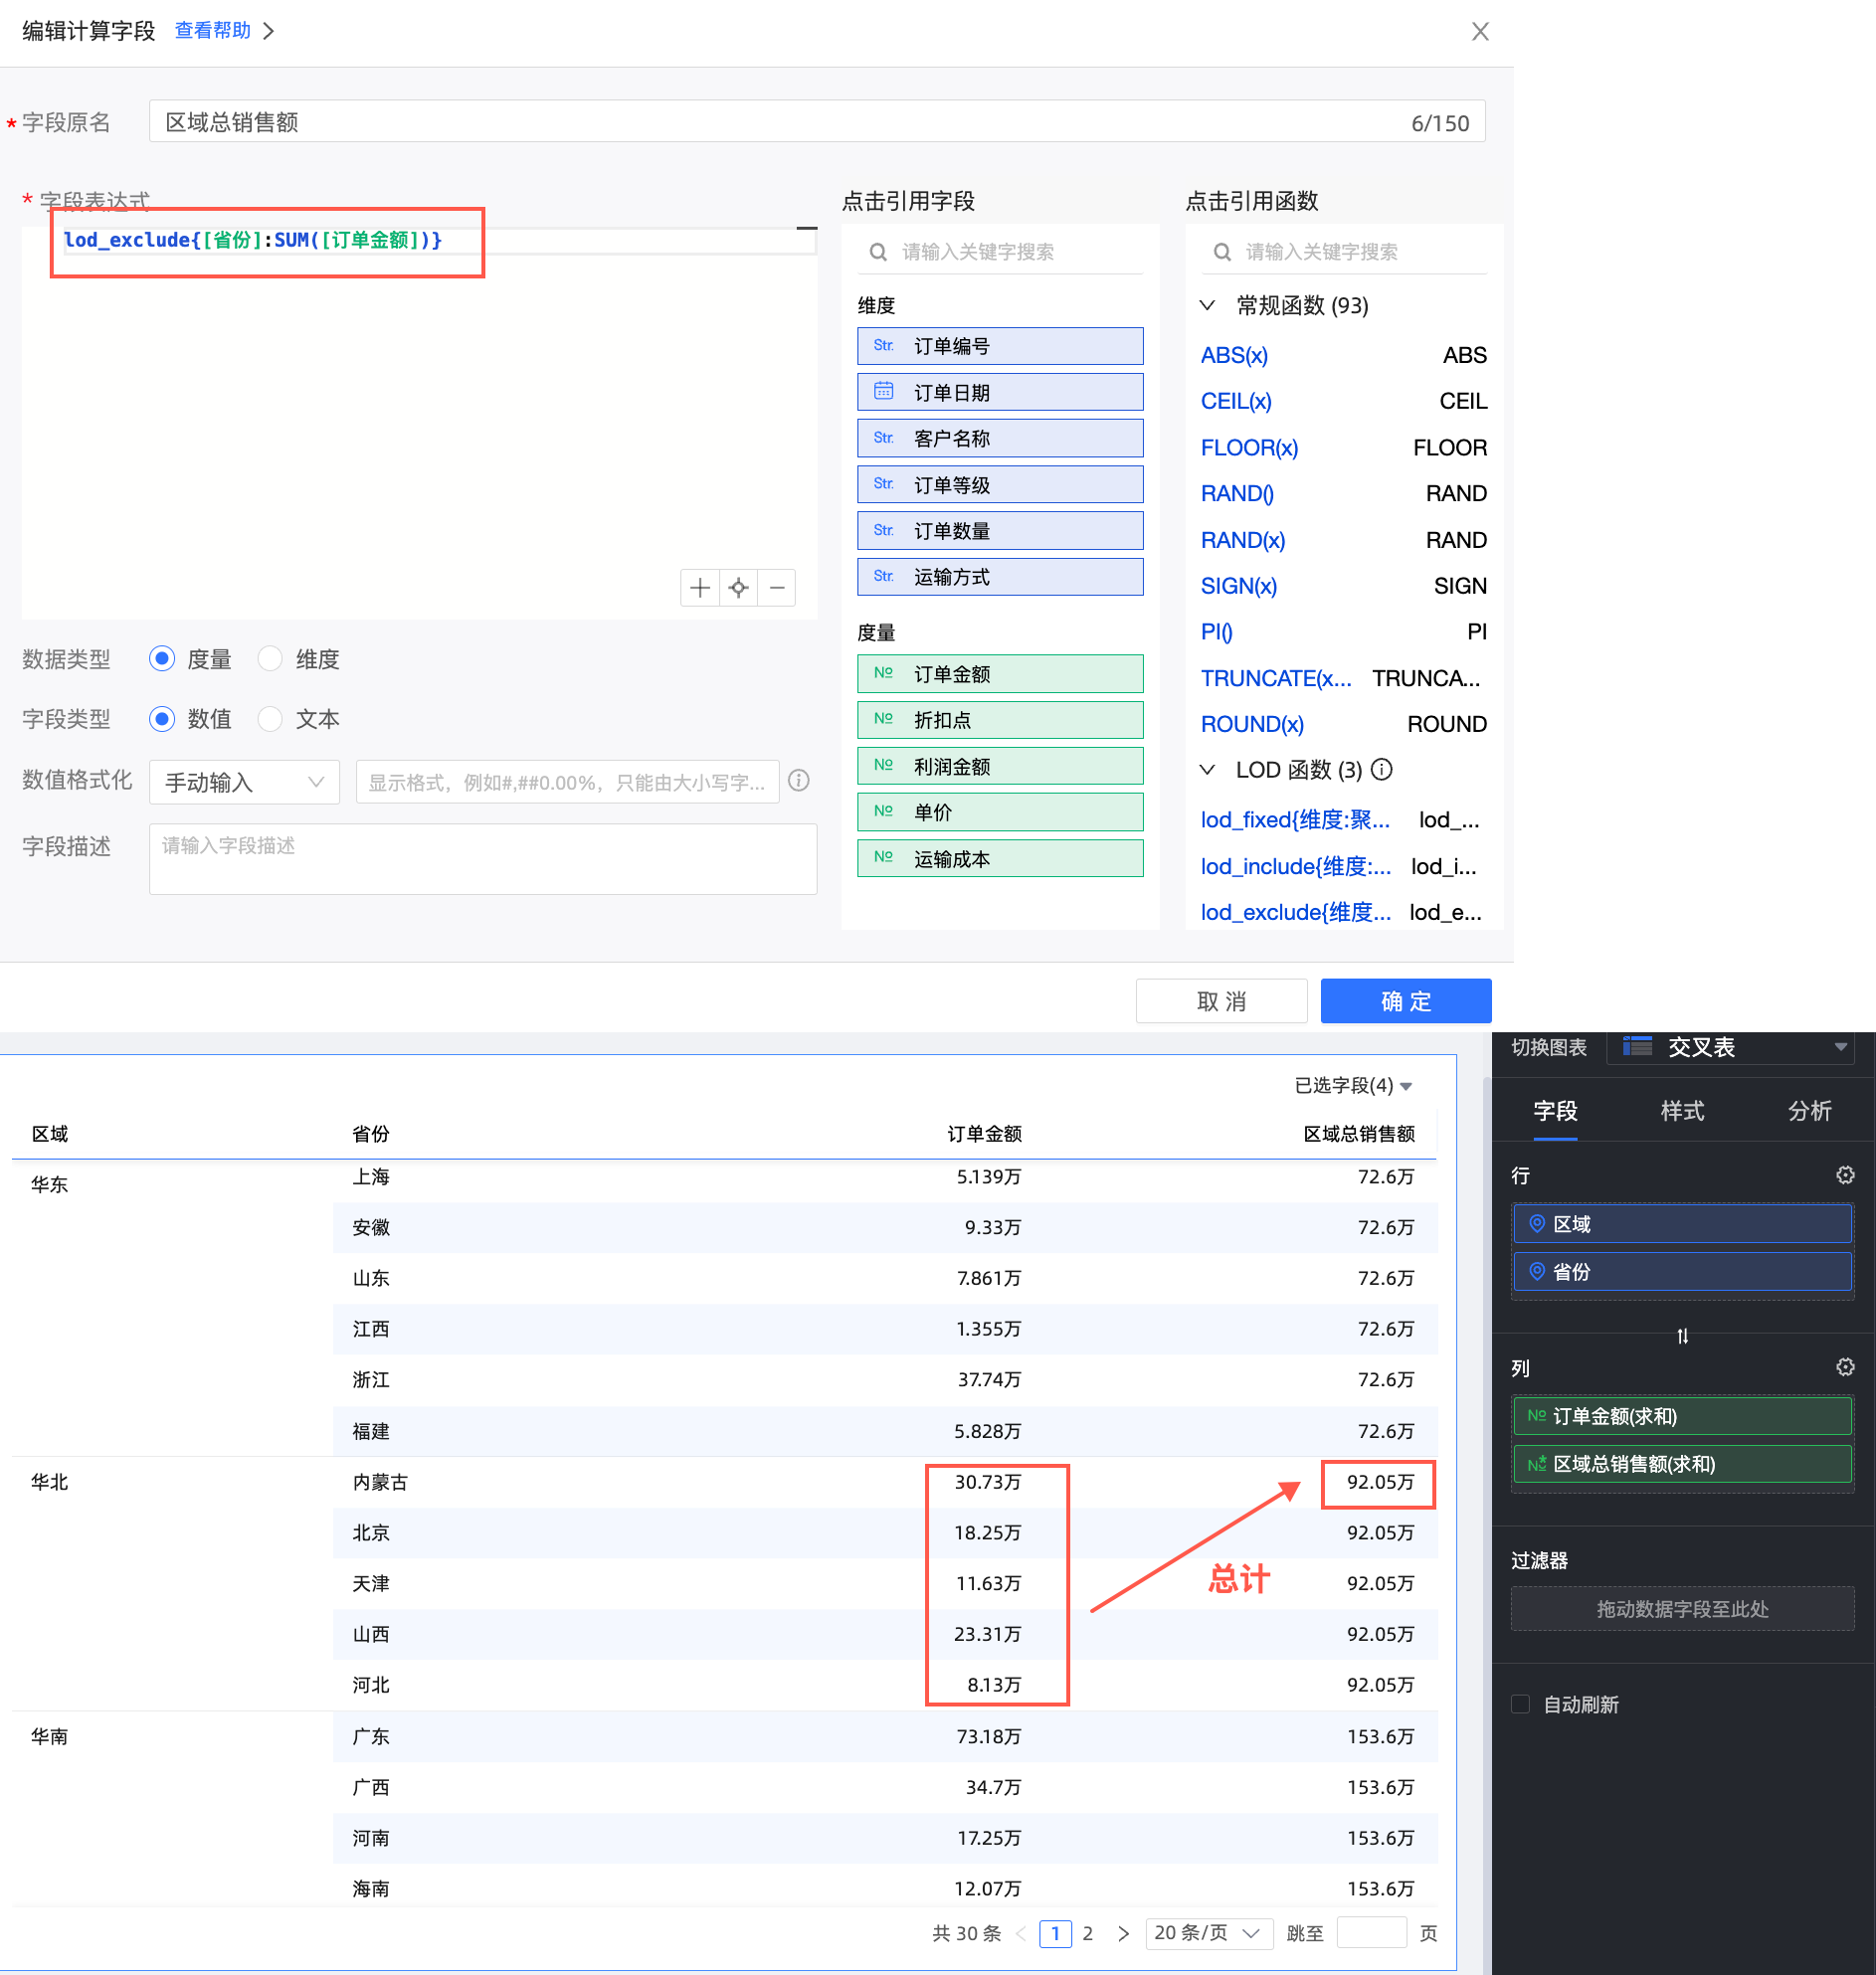Click the 字段描述 description textarea
The image size is (1876, 1975).
click(x=483, y=859)
